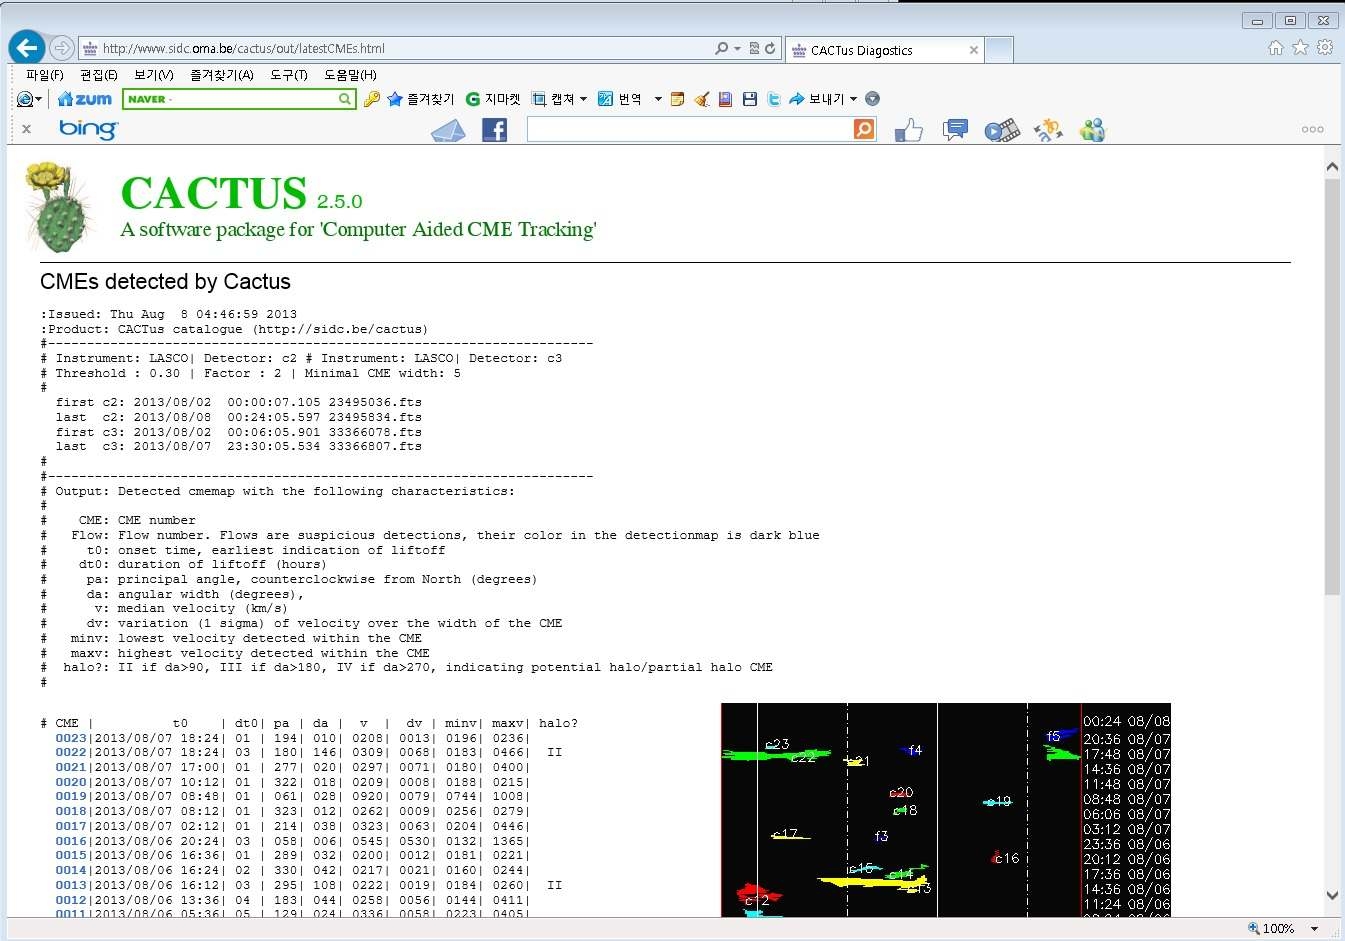Click the thumbs-up Like icon

[909, 130]
